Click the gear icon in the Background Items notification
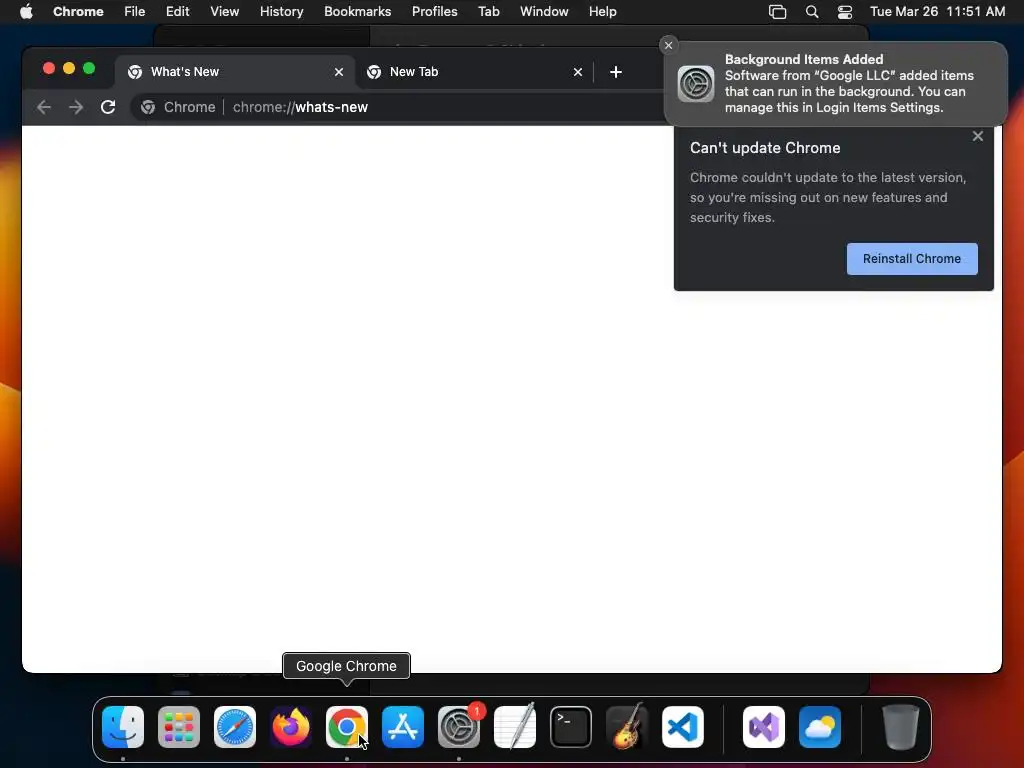The image size is (1024, 768). coord(696,84)
